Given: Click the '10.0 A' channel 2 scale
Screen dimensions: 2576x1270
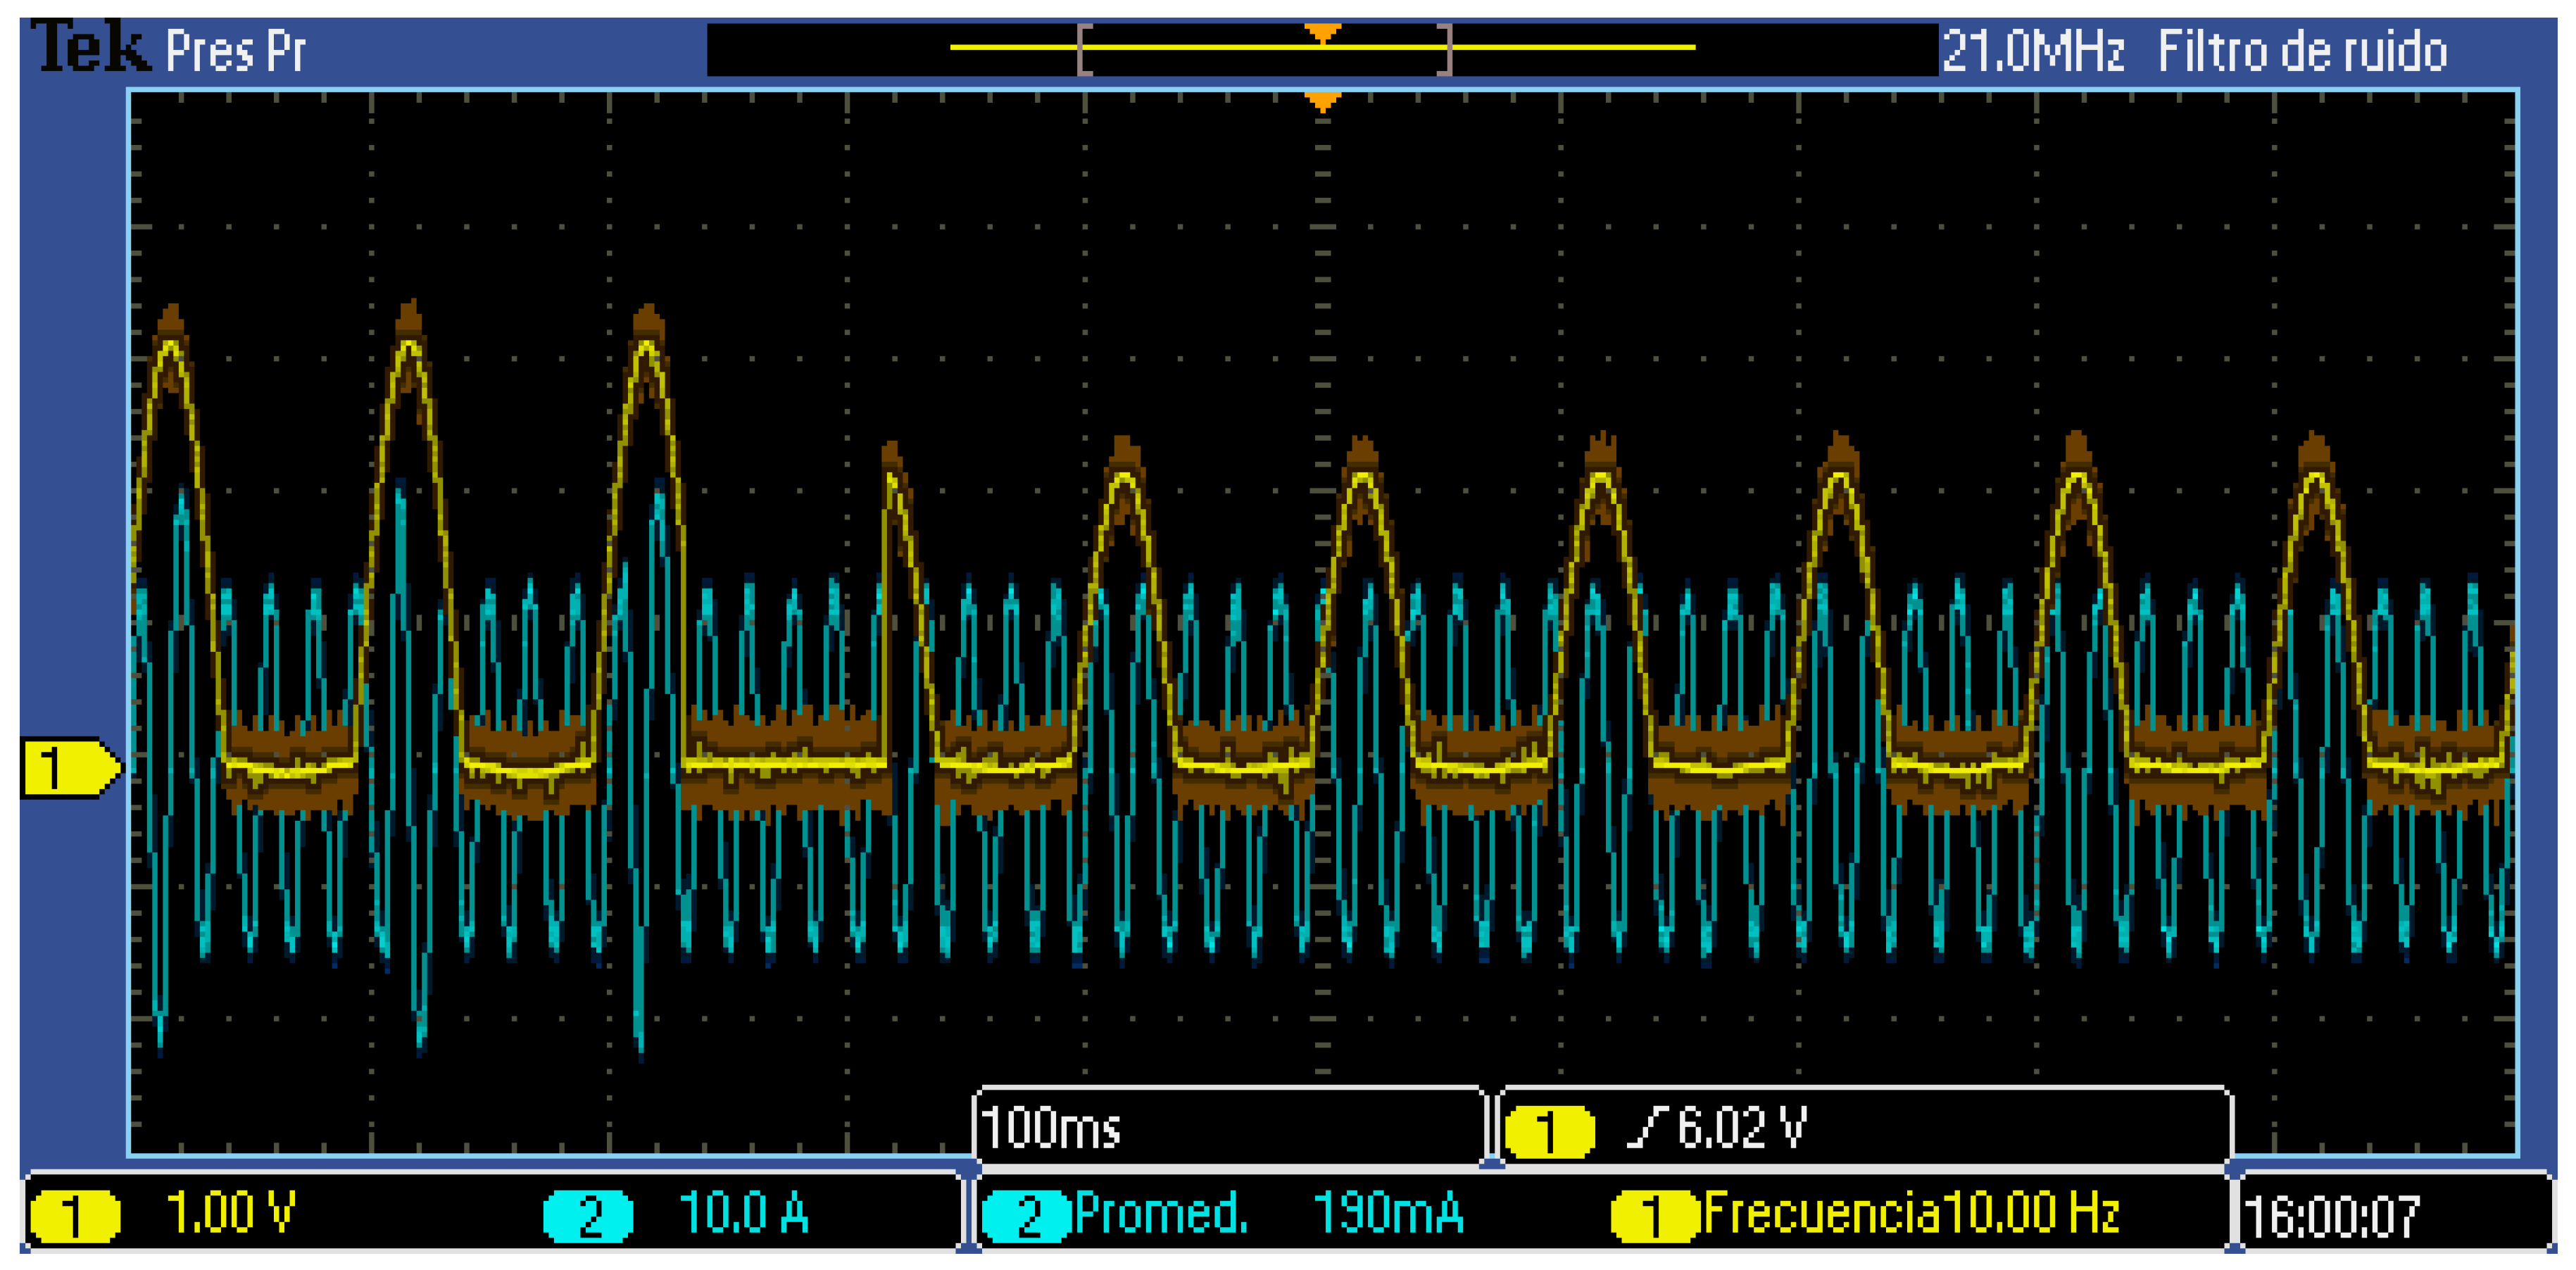Looking at the screenshot, I should point(743,1212).
